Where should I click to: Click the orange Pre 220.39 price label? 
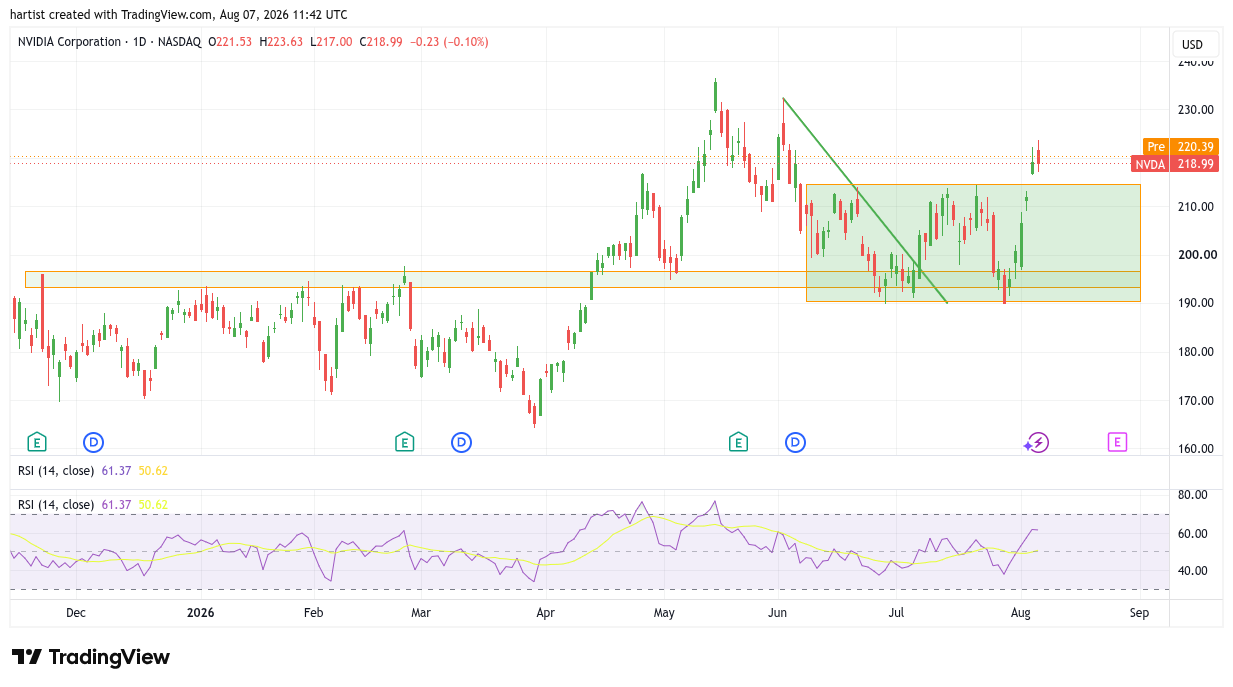coord(1181,147)
